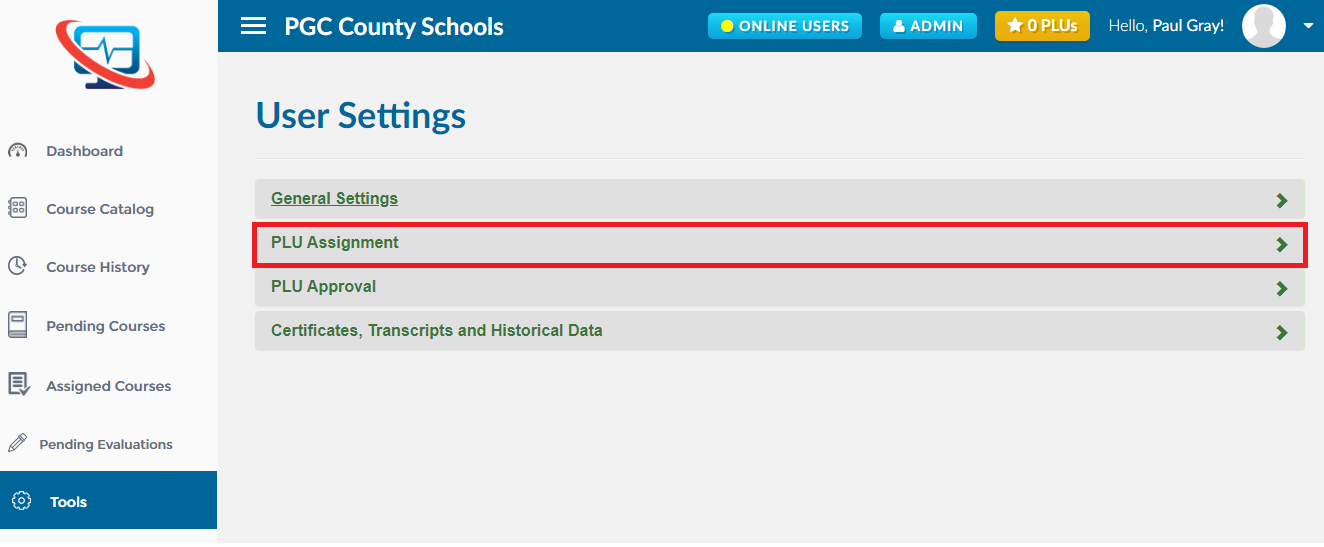
Task: Click the Pending Courses book icon
Action: coord(17,325)
